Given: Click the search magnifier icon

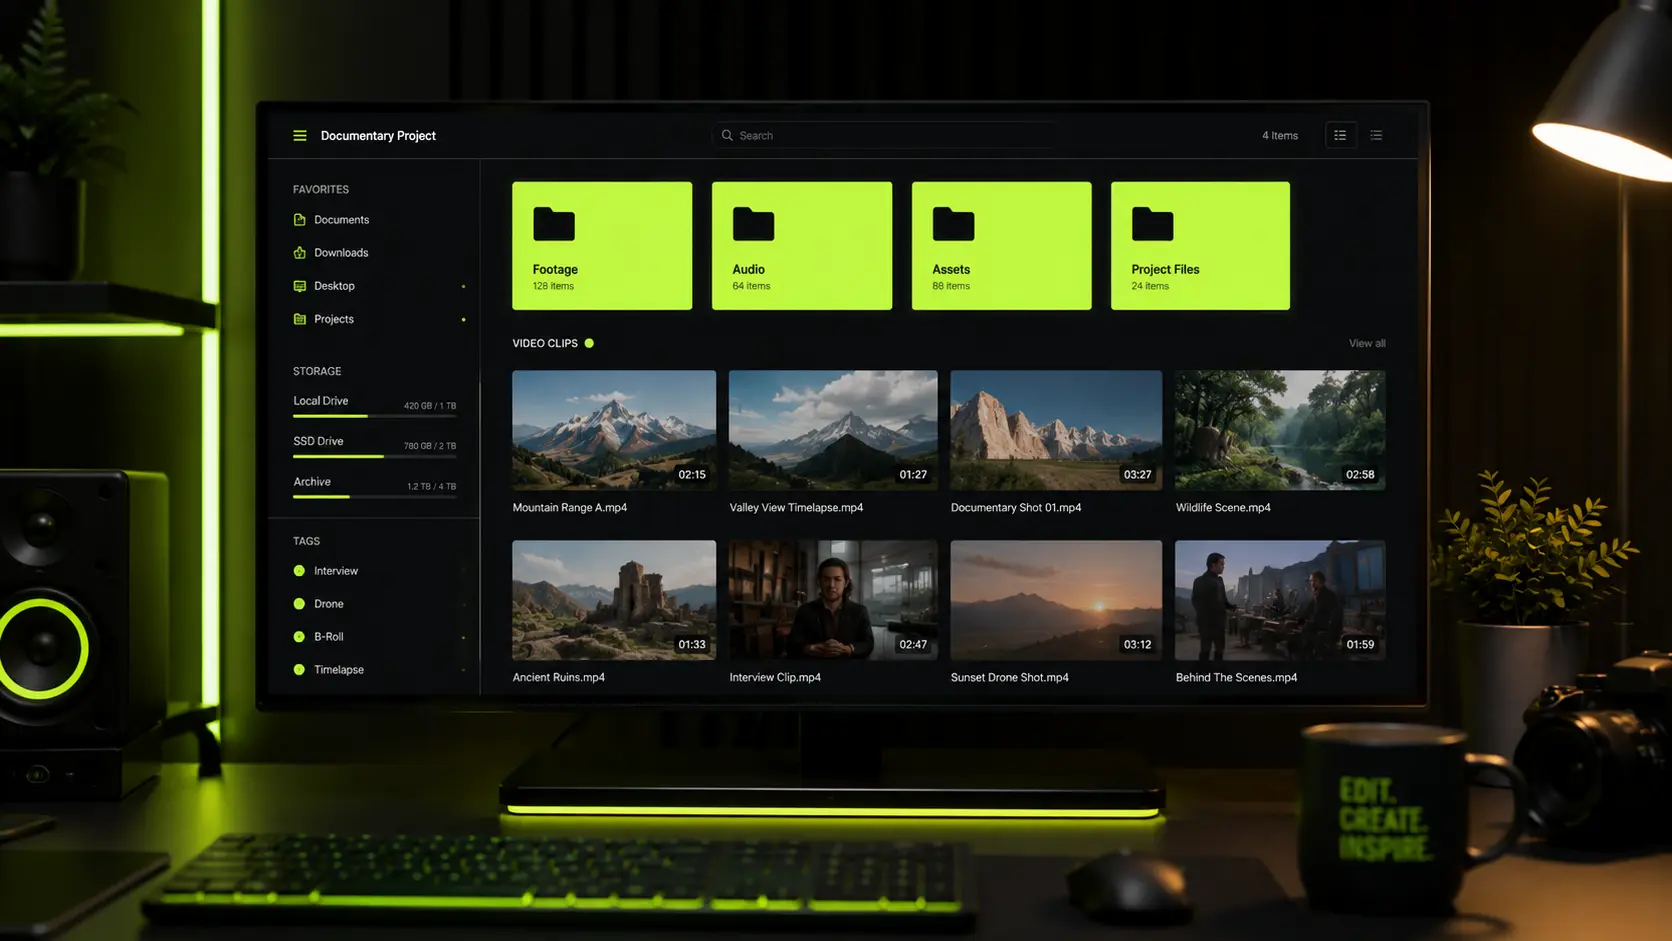Looking at the screenshot, I should pos(727,135).
